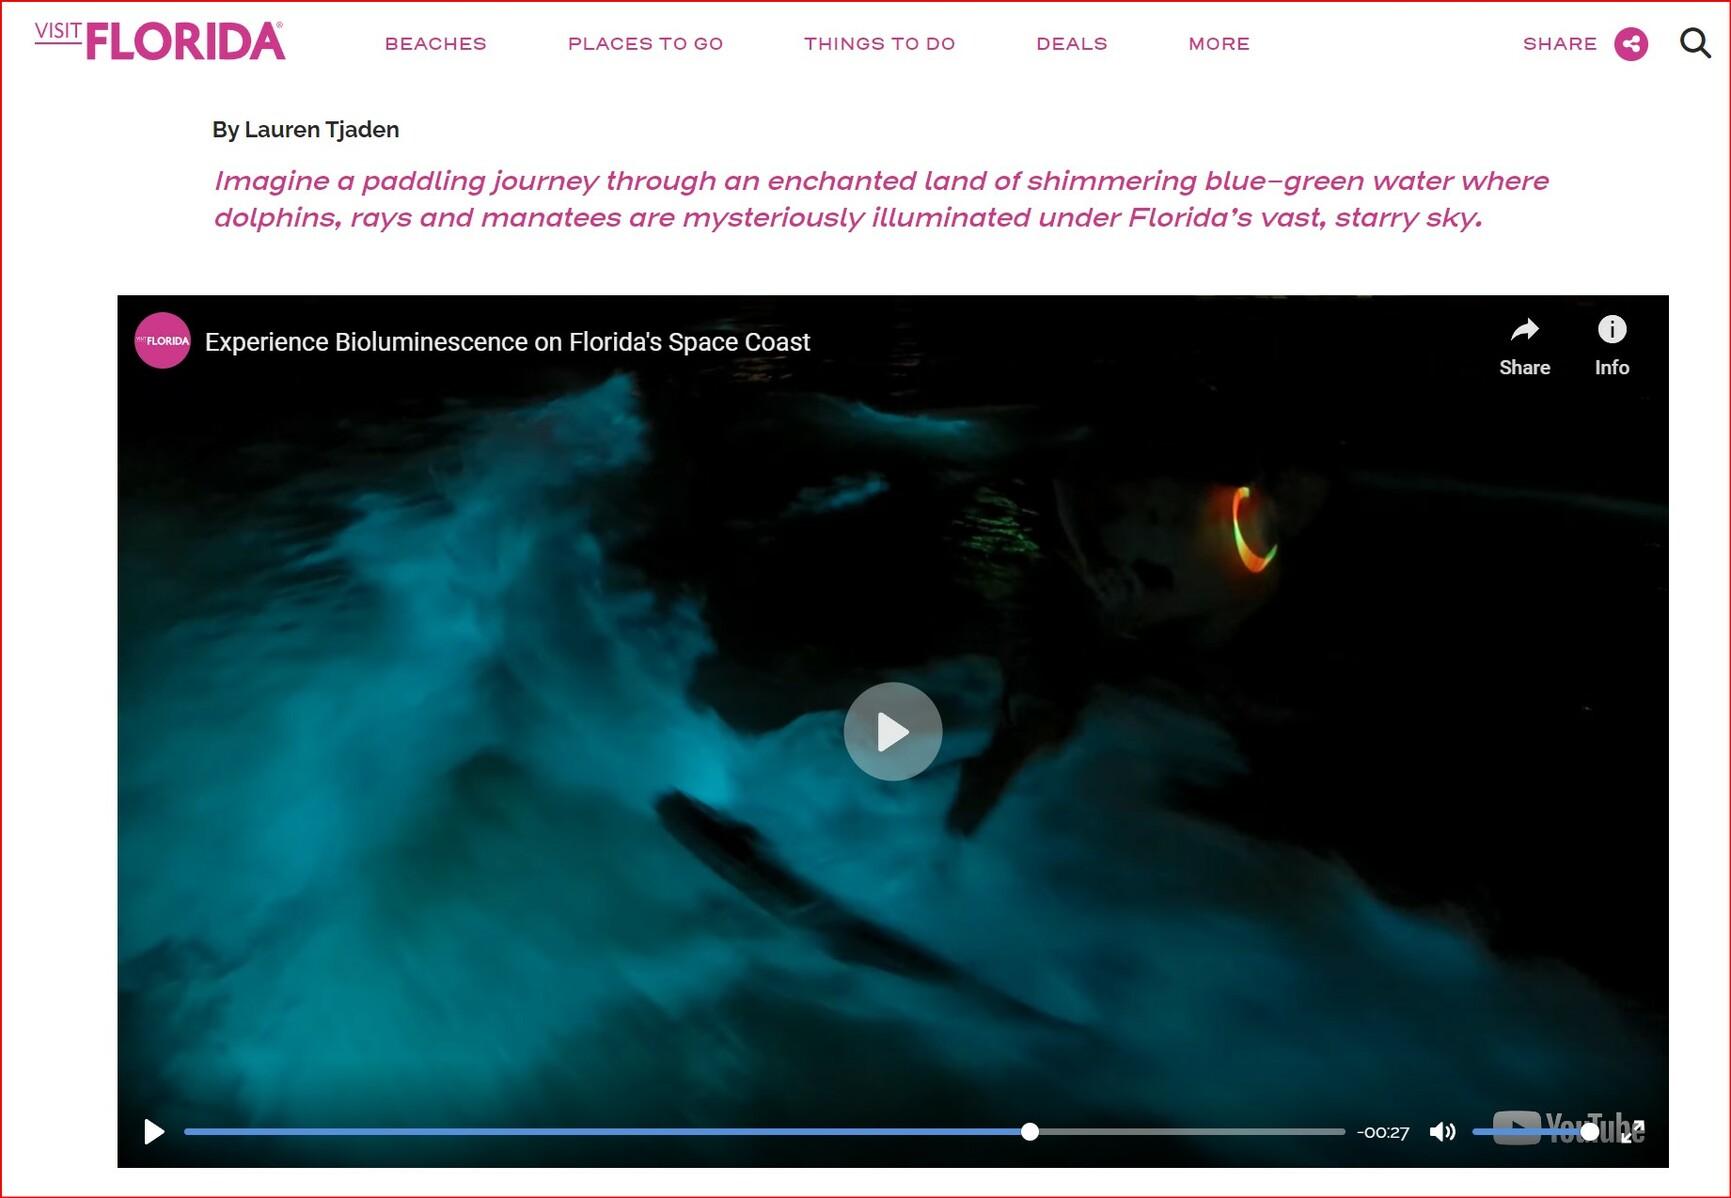
Task: Expand the More menu
Action: [x=1219, y=44]
